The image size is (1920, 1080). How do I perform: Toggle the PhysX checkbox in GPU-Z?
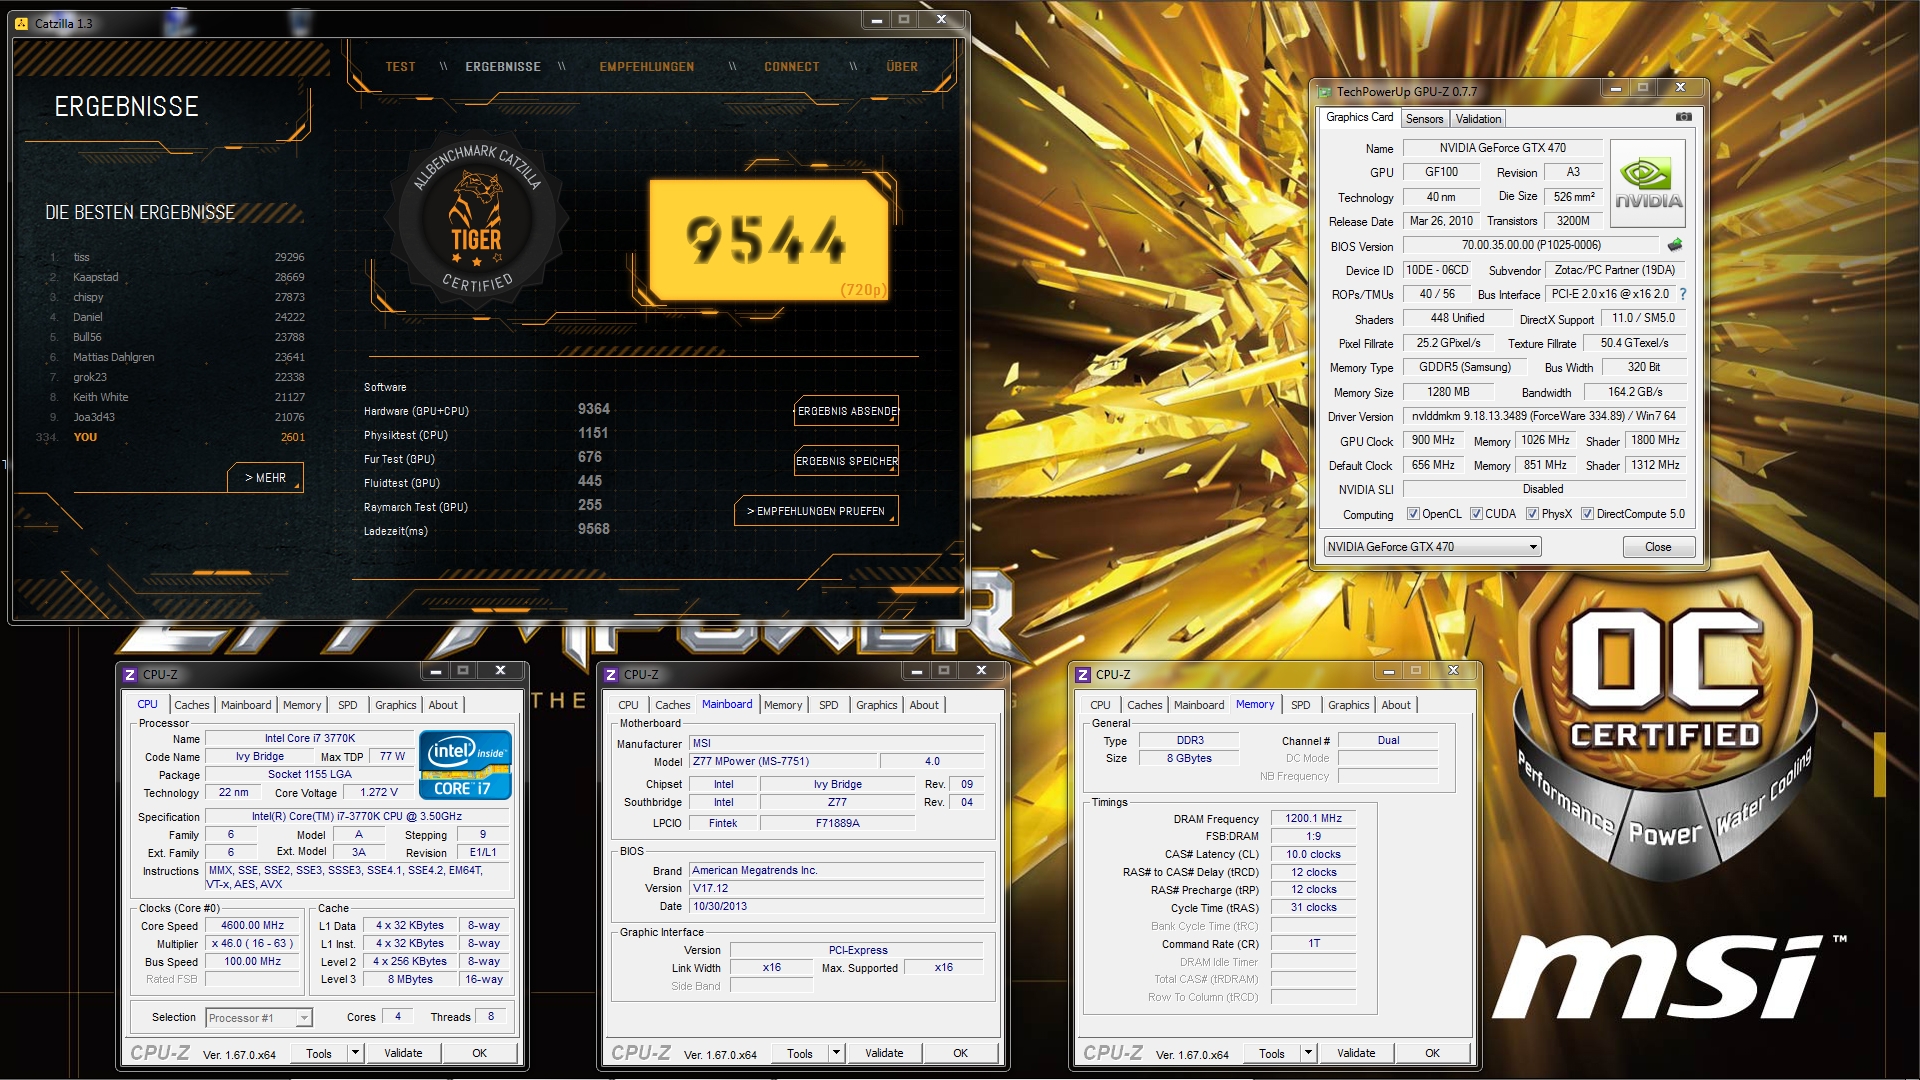pyautogui.click(x=1532, y=514)
